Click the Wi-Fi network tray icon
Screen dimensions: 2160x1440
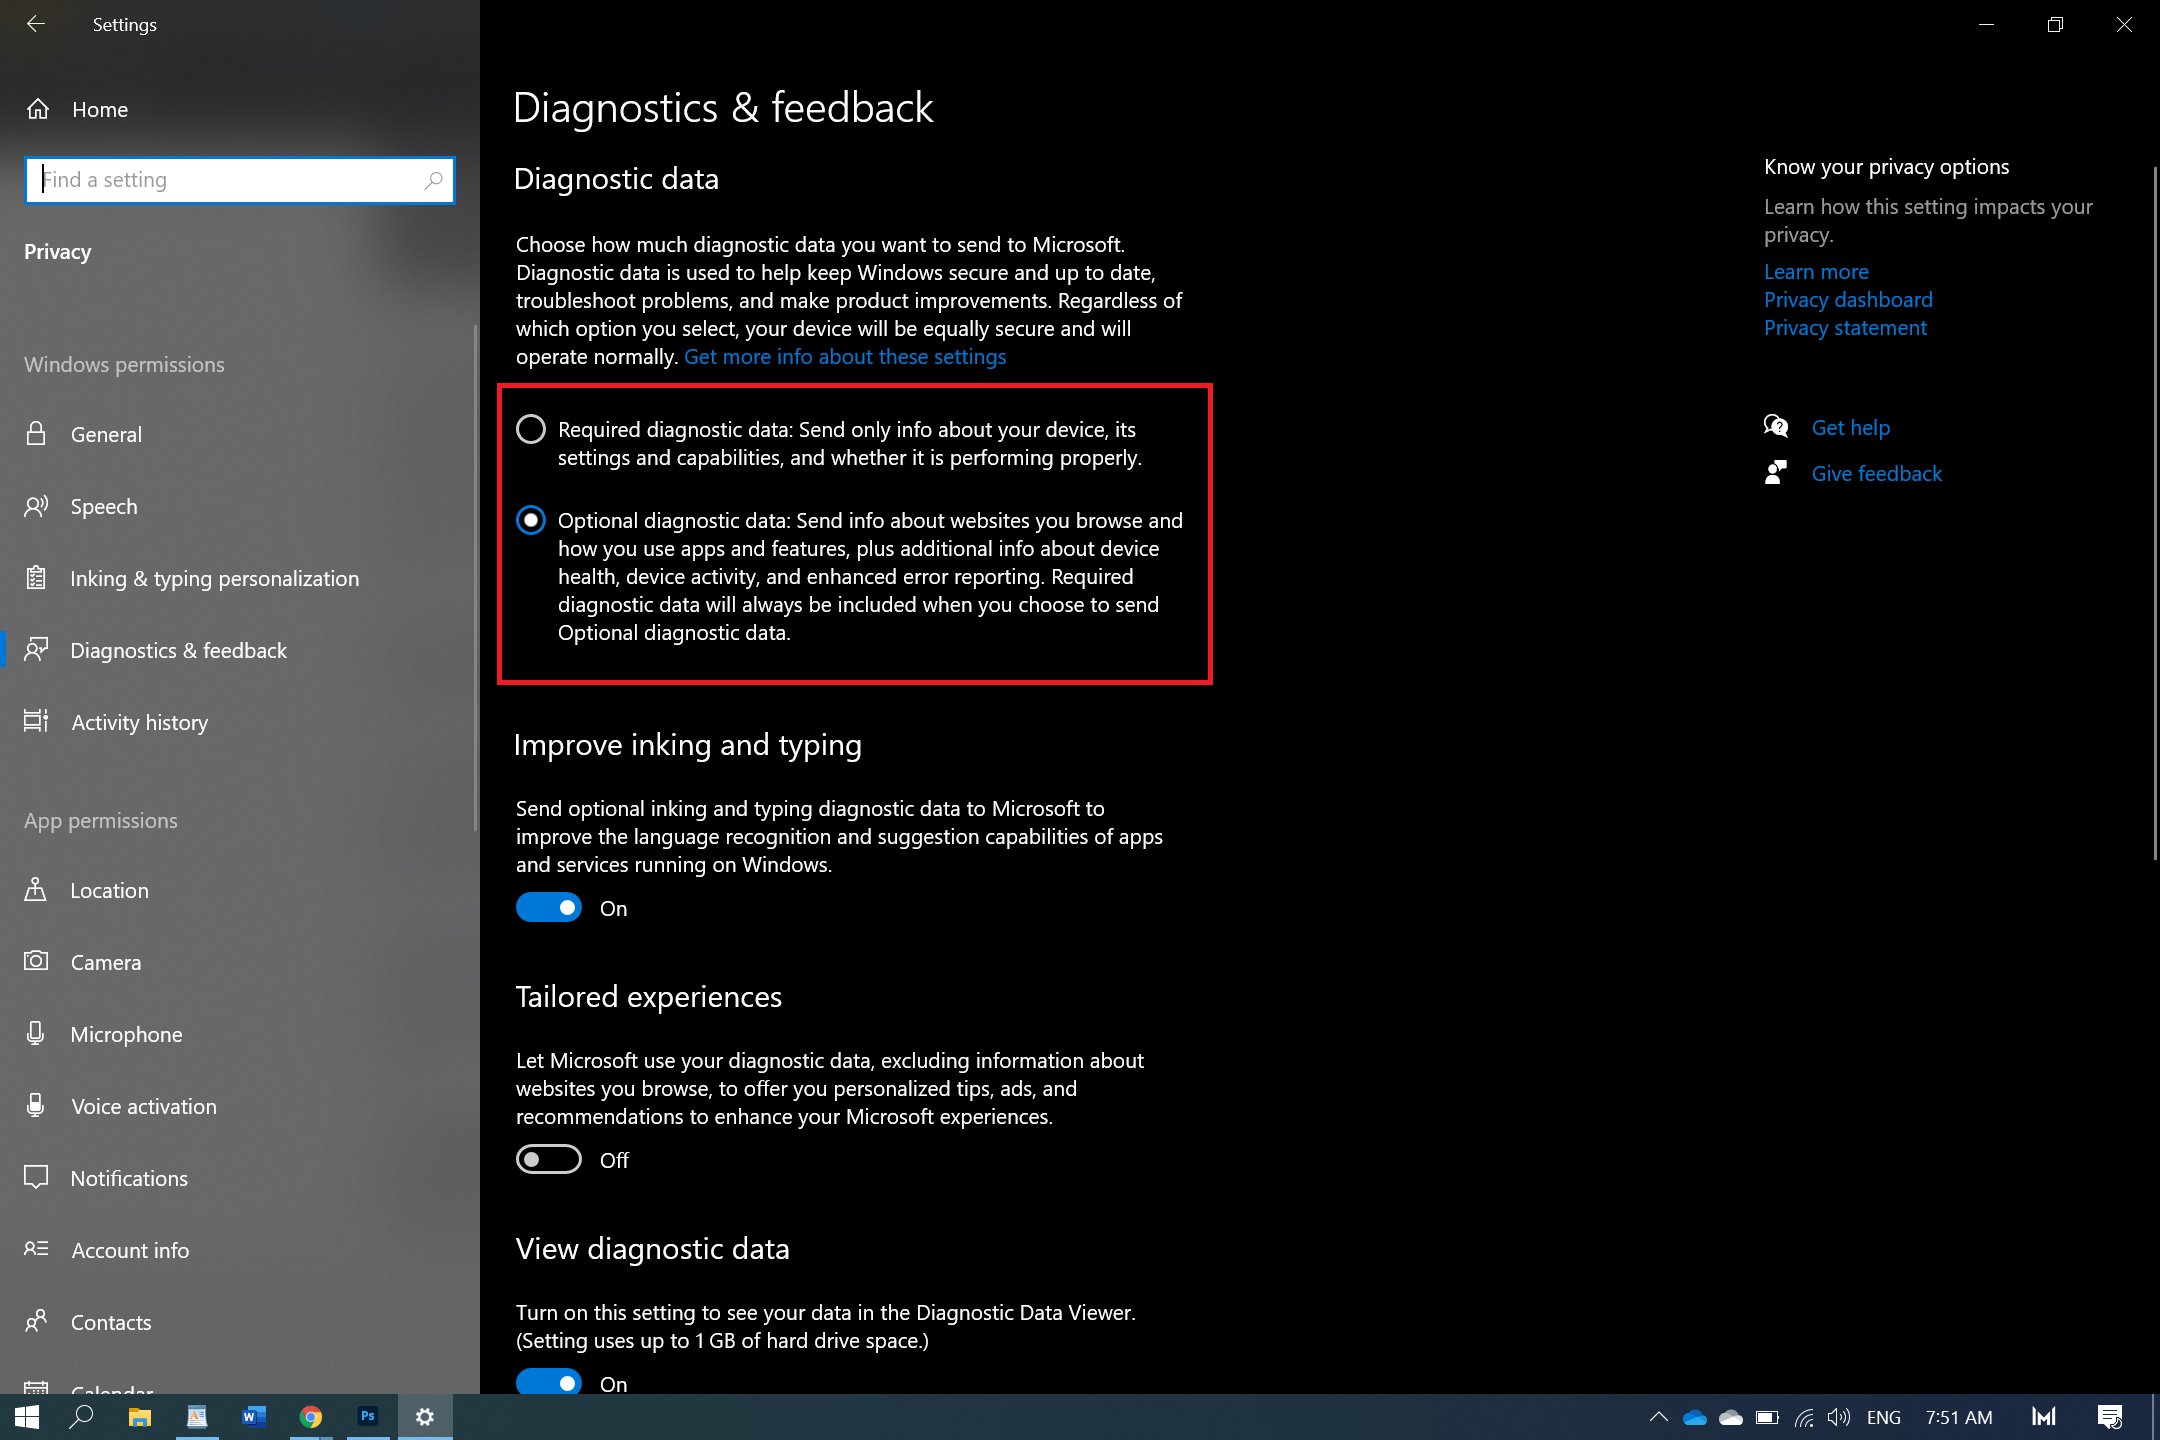[x=1804, y=1418]
